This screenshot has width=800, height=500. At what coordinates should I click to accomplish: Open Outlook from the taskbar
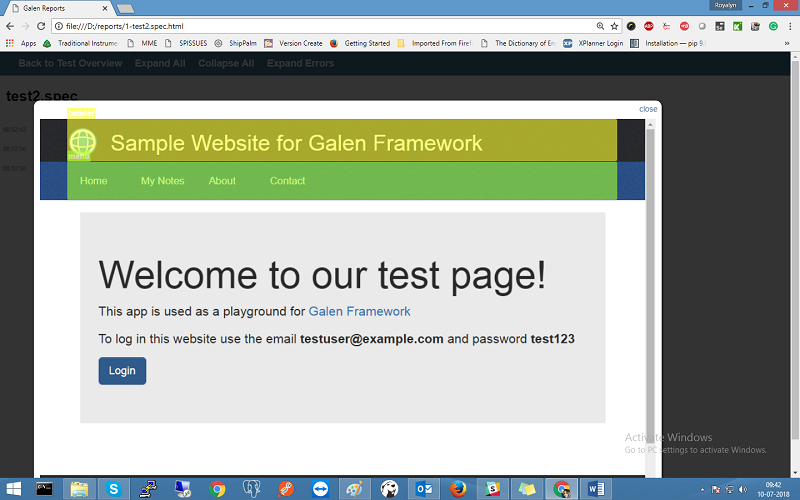[x=424, y=489]
